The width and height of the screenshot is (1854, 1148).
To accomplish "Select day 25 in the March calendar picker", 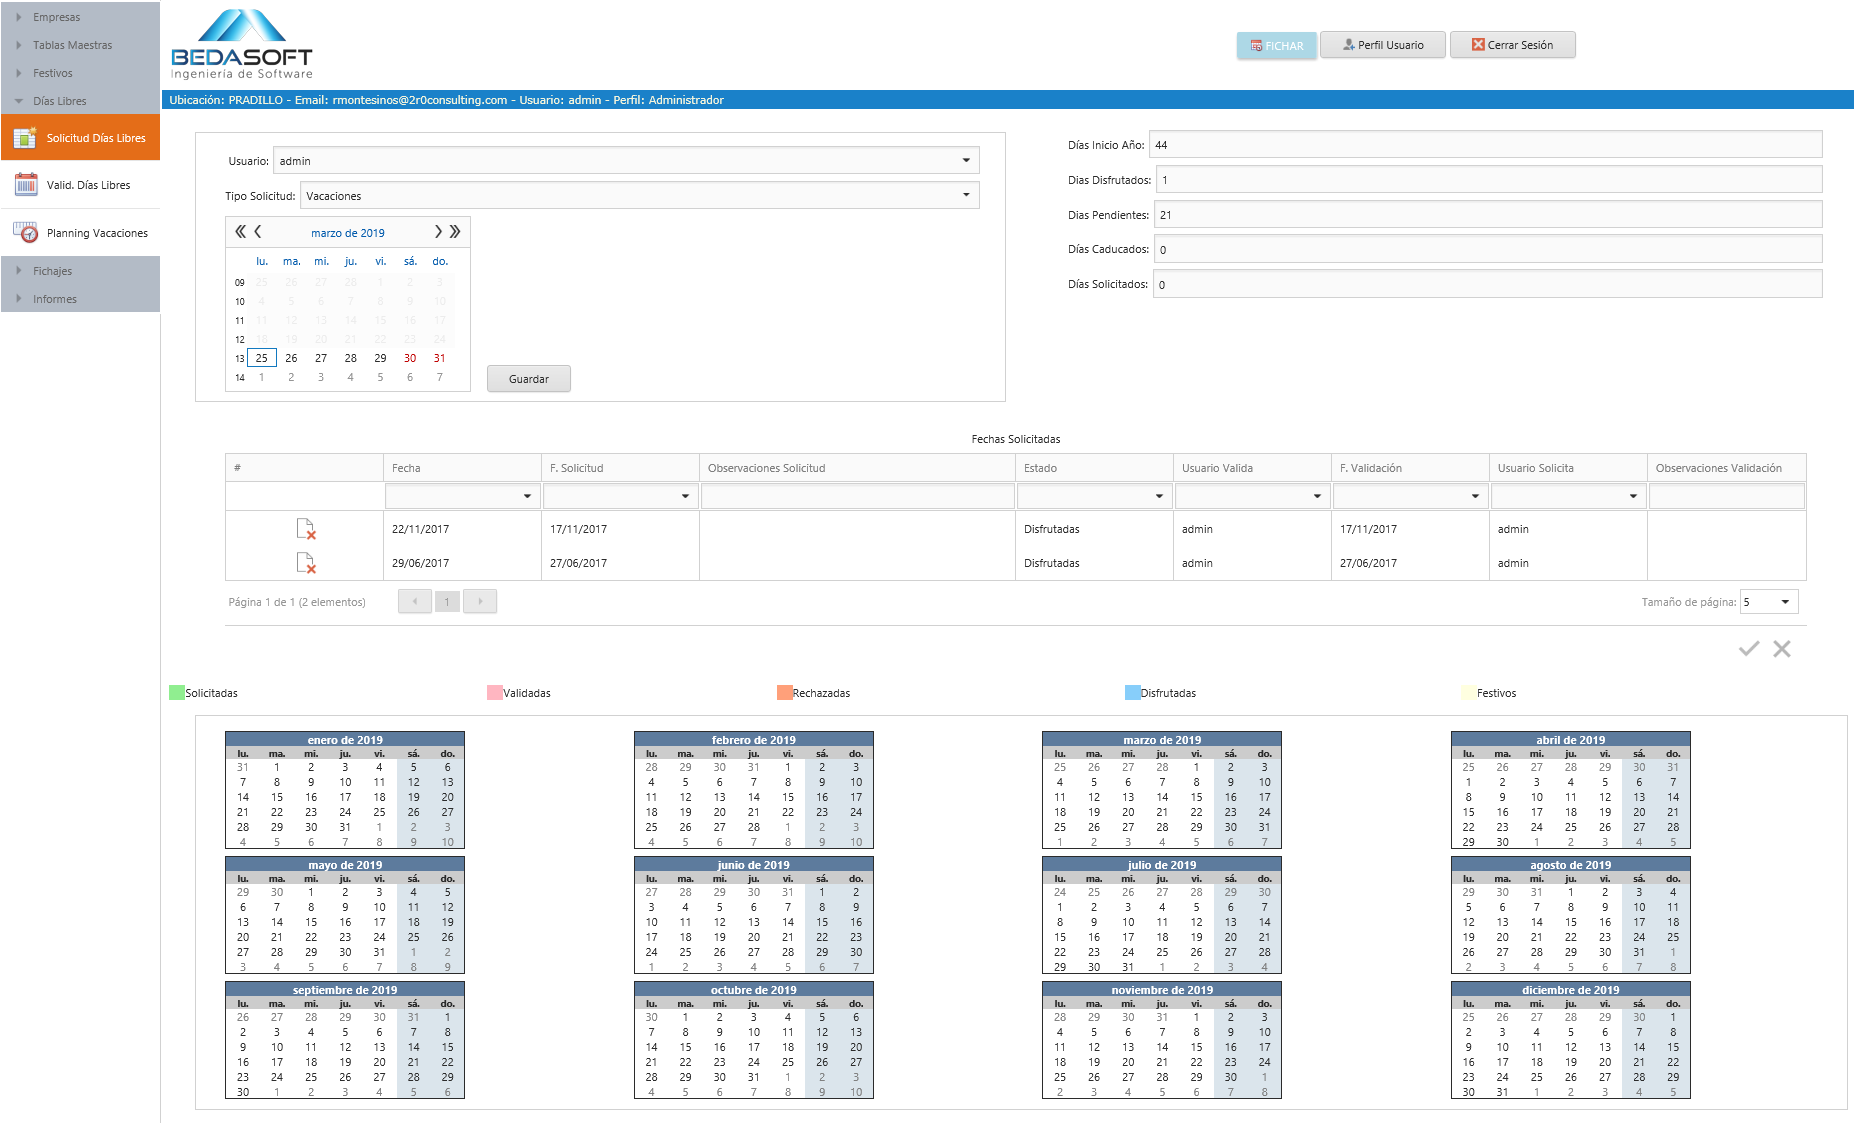I will tap(262, 358).
